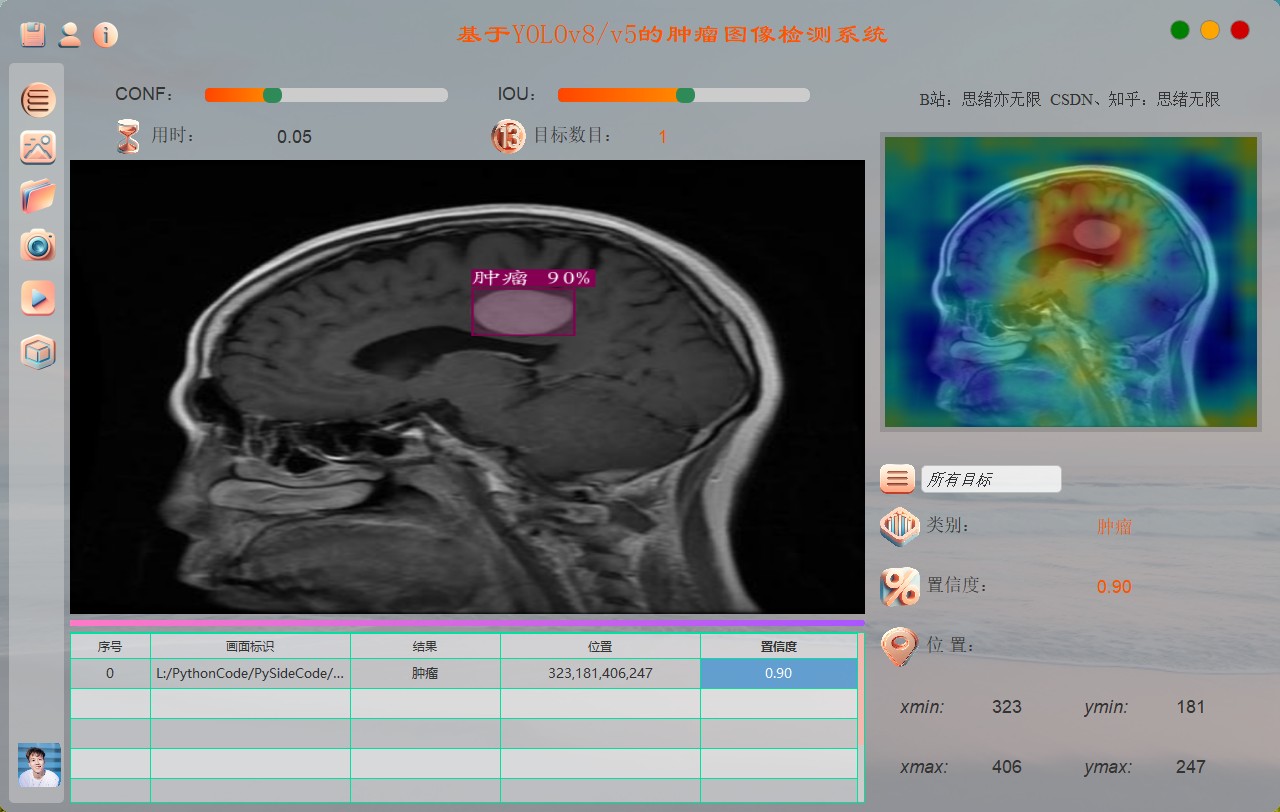This screenshot has width=1280, height=812.
Task: Click the ymin value 181
Action: coord(1191,707)
